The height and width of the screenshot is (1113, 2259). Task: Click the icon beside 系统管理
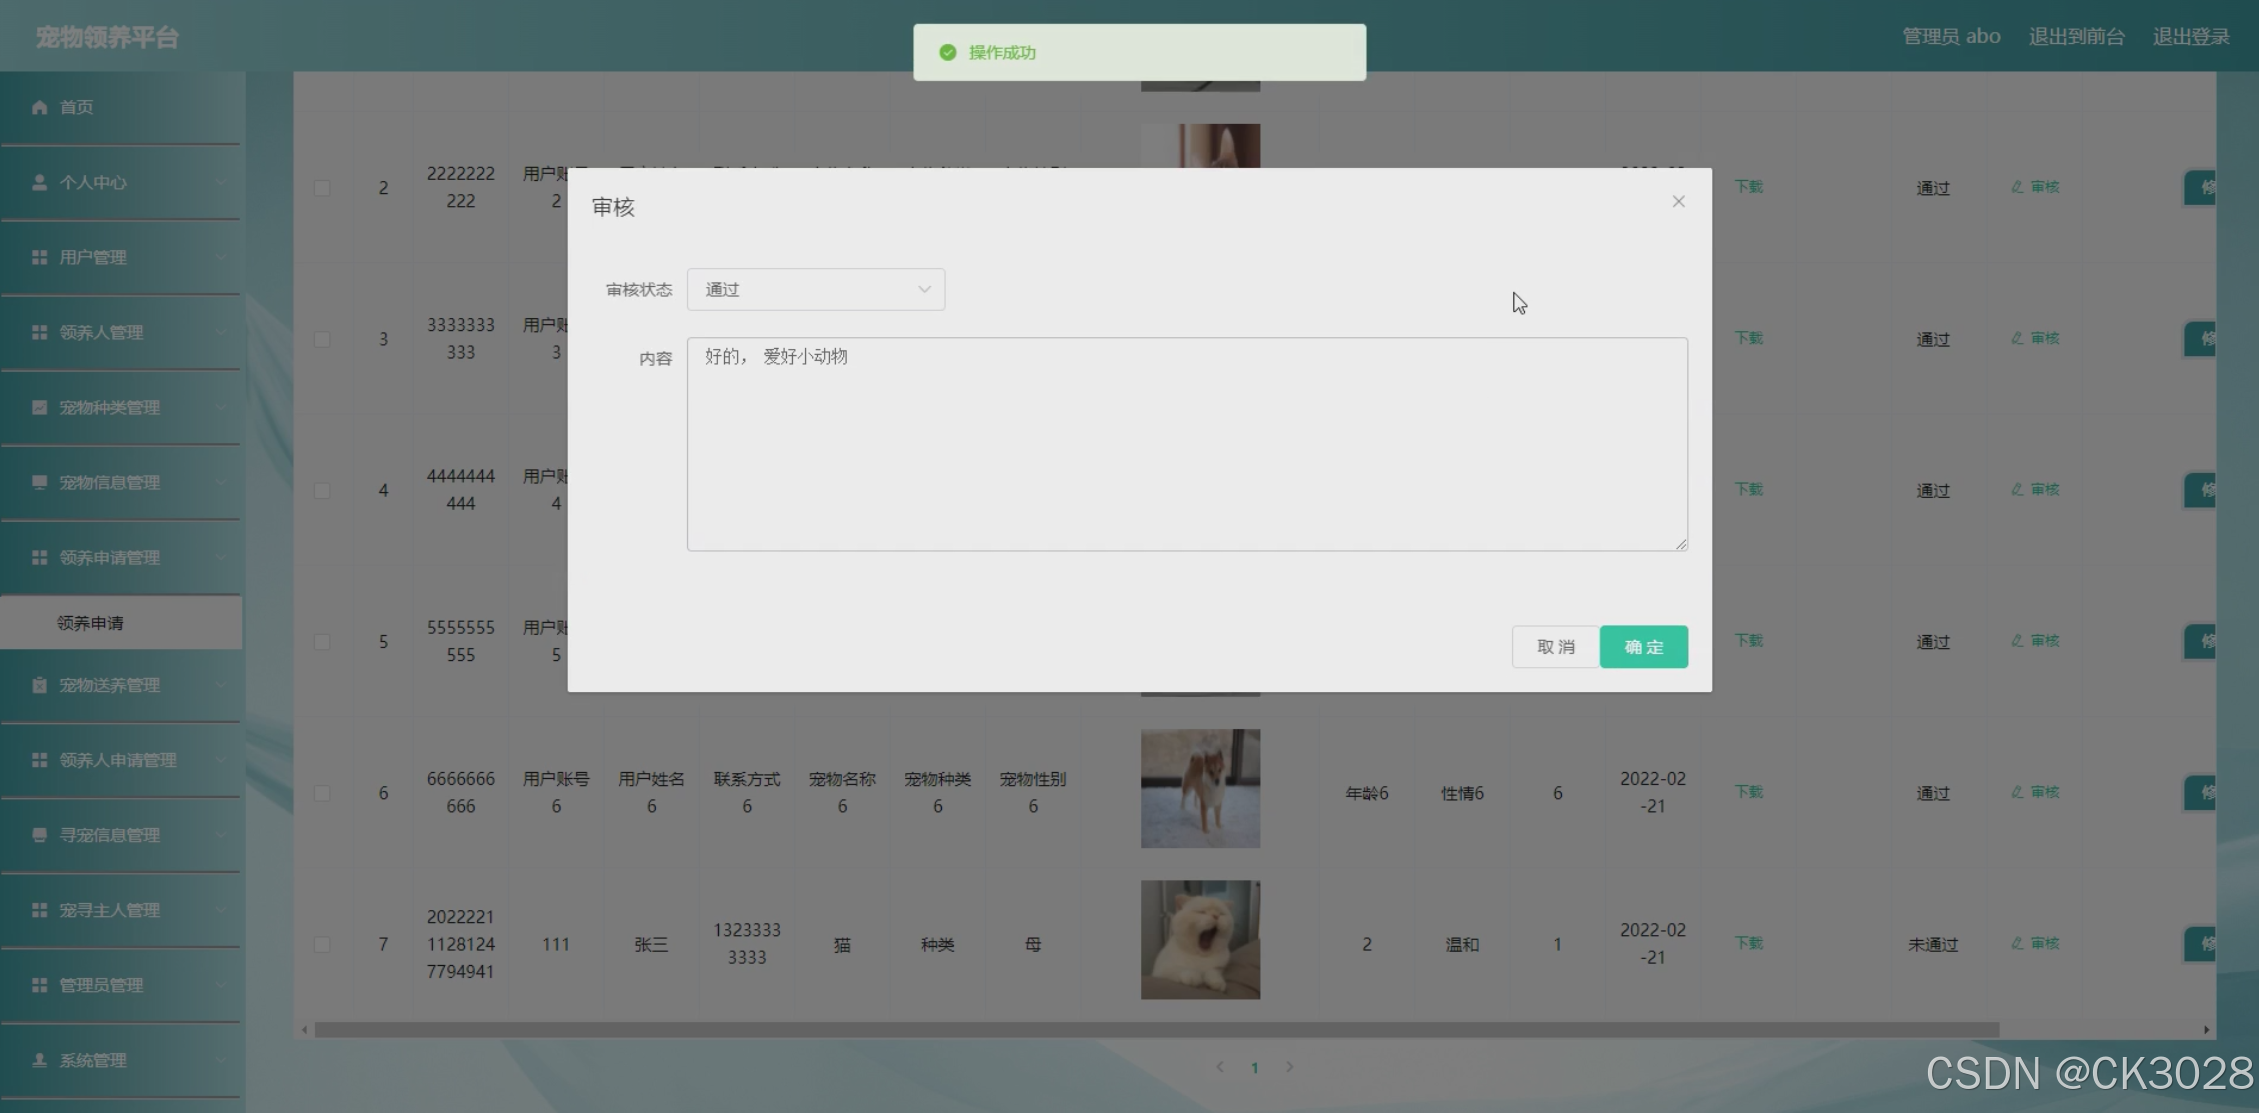click(x=39, y=1060)
